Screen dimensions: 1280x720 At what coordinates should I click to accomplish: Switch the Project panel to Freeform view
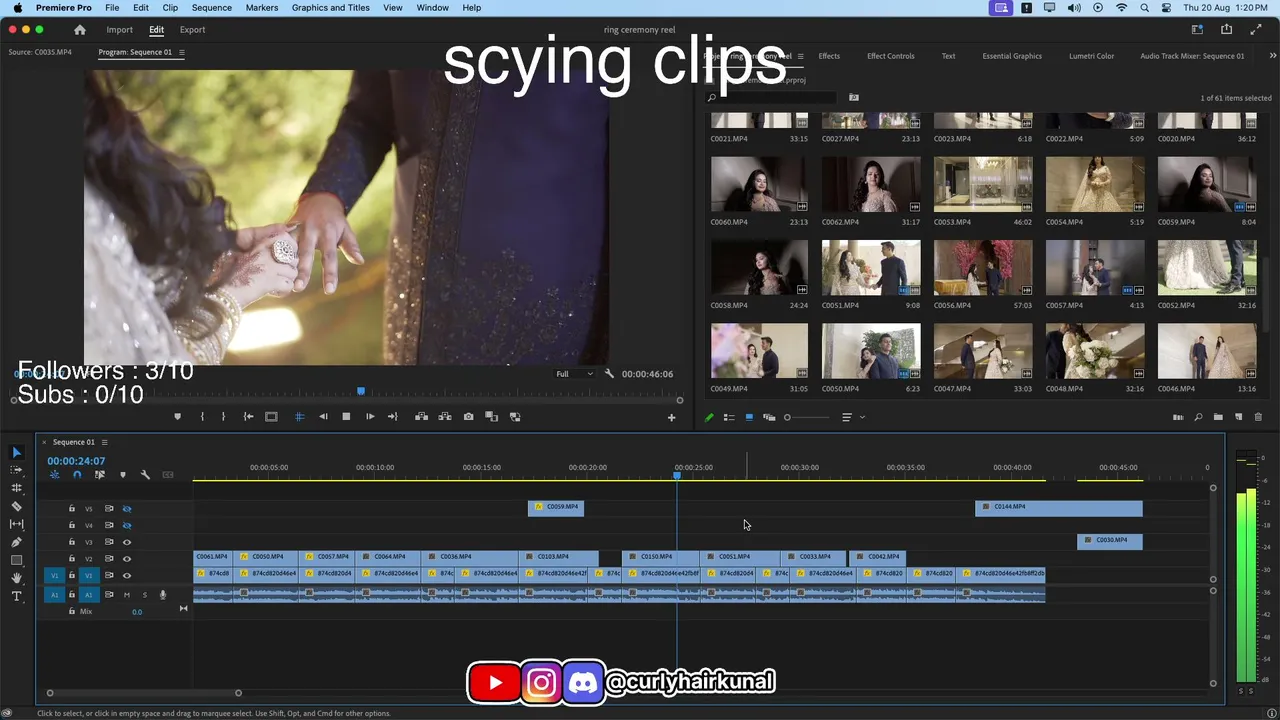coord(769,417)
